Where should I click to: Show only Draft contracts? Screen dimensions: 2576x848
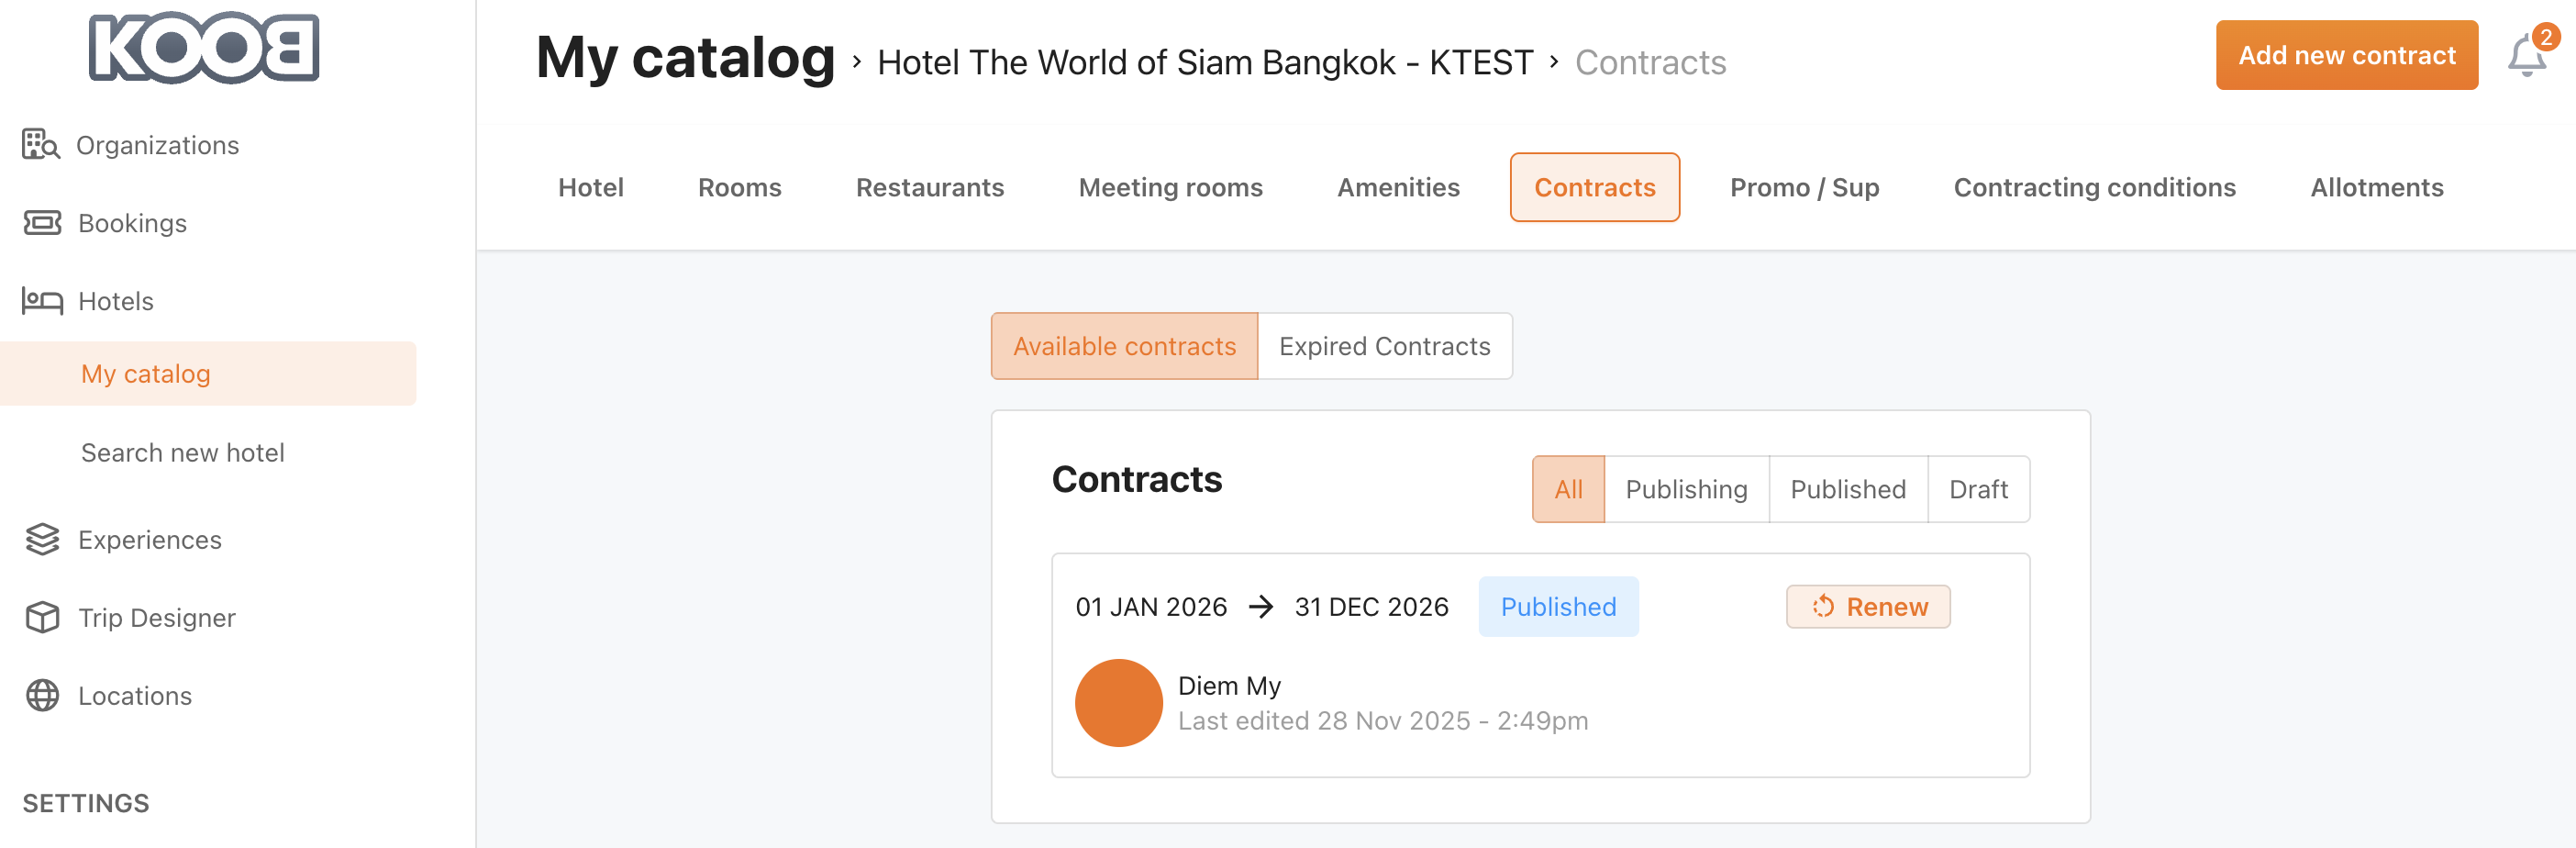pyautogui.click(x=1977, y=489)
